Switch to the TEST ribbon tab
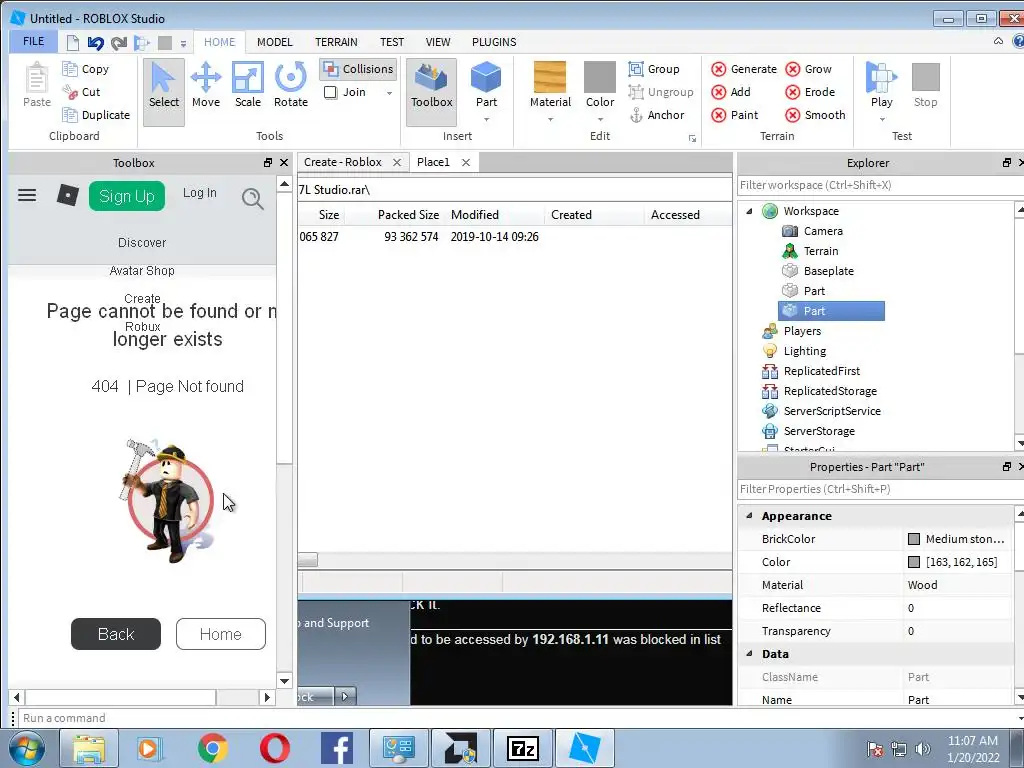The width and height of the screenshot is (1024, 768). pyautogui.click(x=392, y=42)
